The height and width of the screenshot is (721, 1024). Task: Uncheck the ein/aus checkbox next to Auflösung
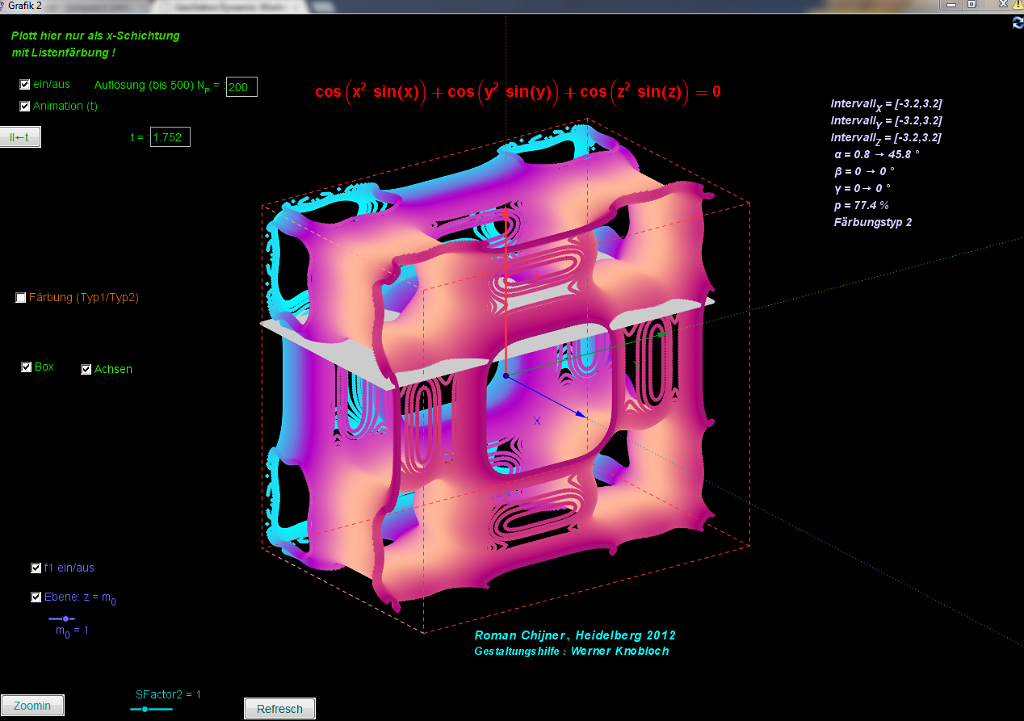25,85
